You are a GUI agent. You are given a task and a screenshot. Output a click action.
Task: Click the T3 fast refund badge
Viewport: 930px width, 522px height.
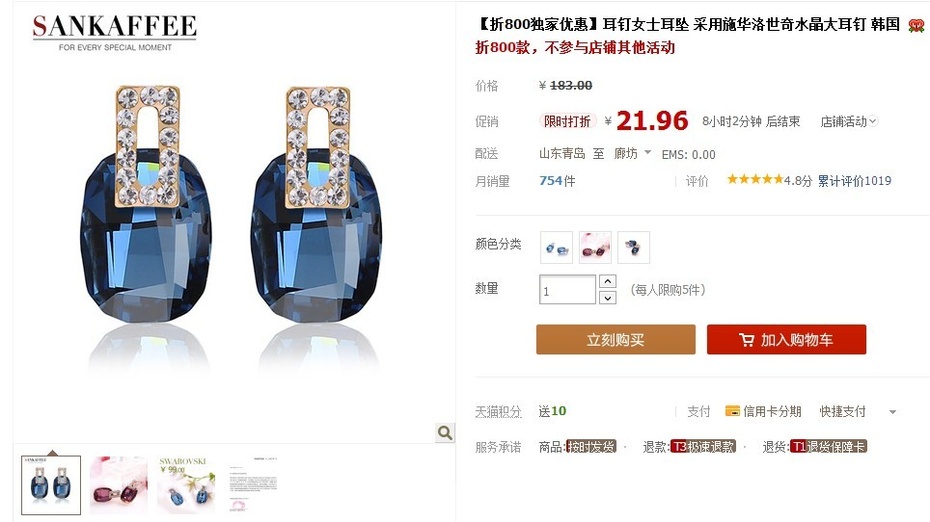point(703,447)
